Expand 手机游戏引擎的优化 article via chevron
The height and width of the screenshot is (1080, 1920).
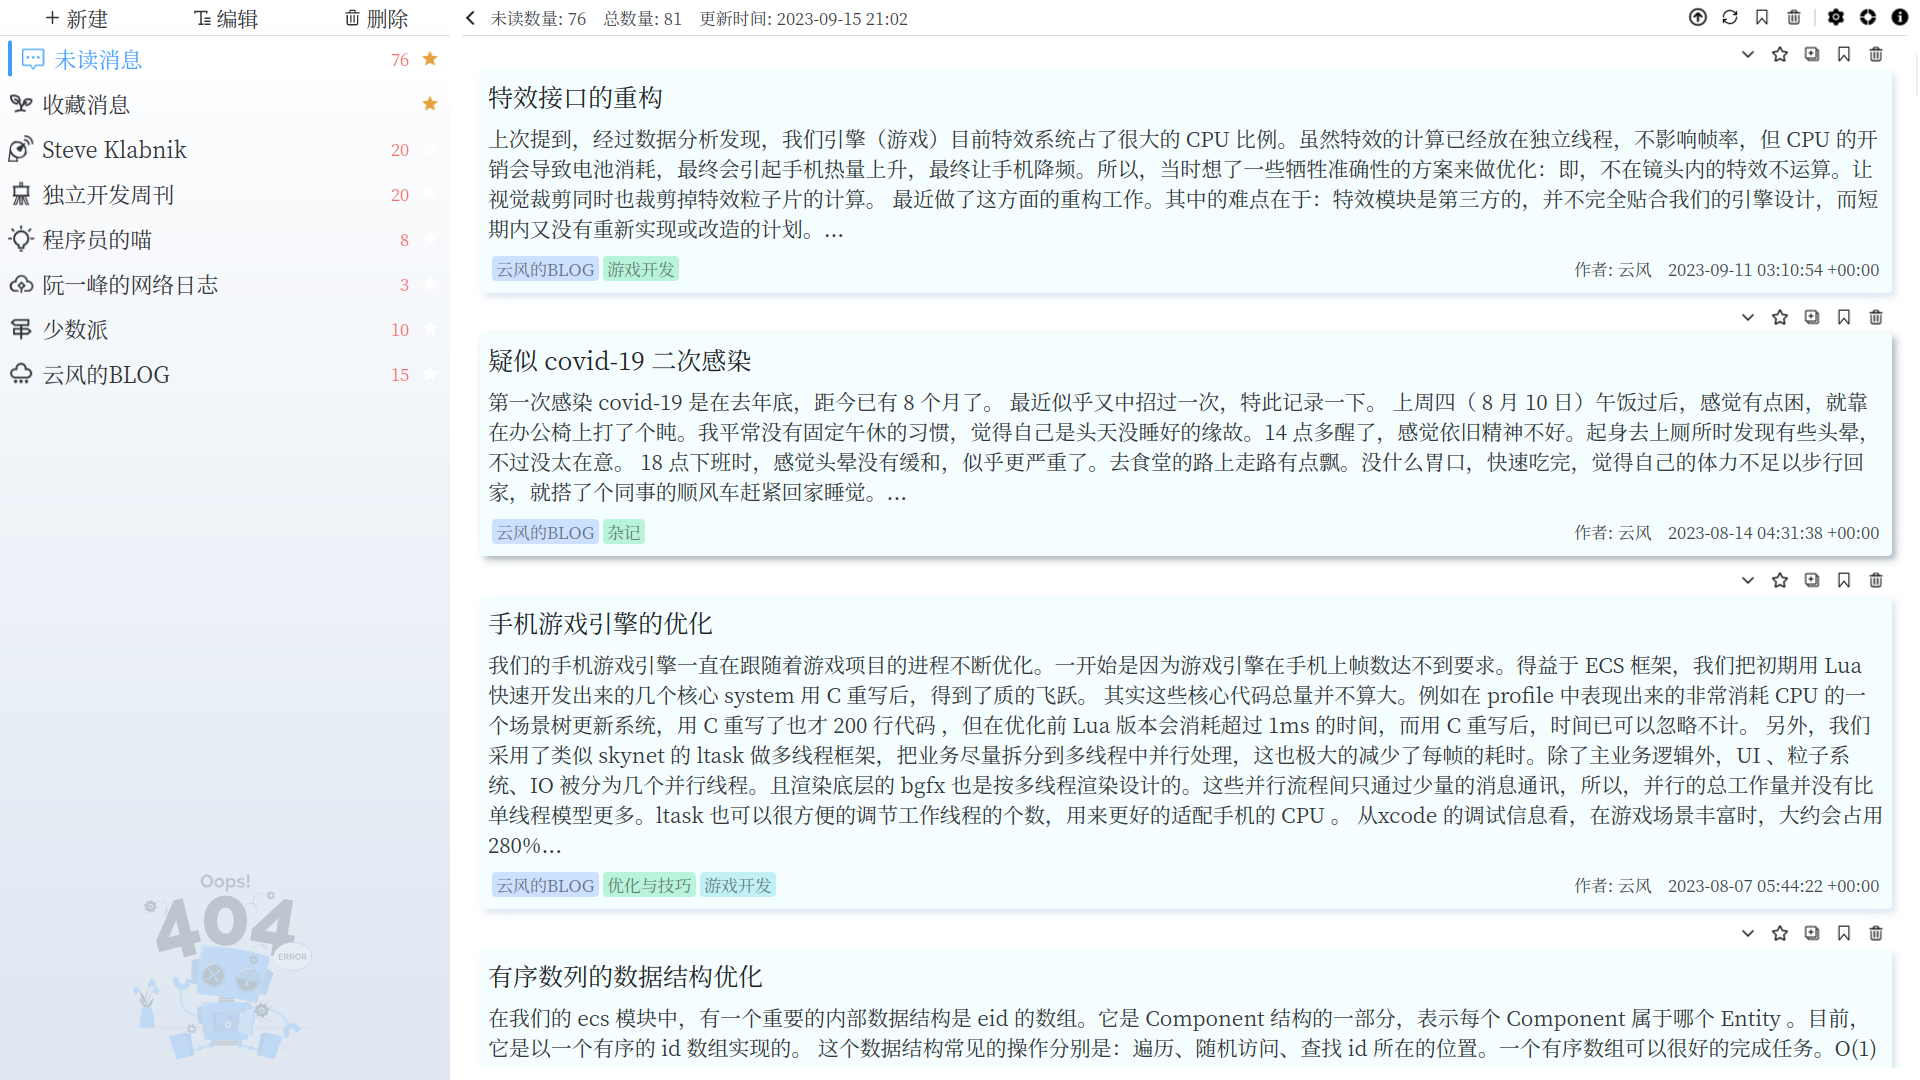pos(1748,580)
